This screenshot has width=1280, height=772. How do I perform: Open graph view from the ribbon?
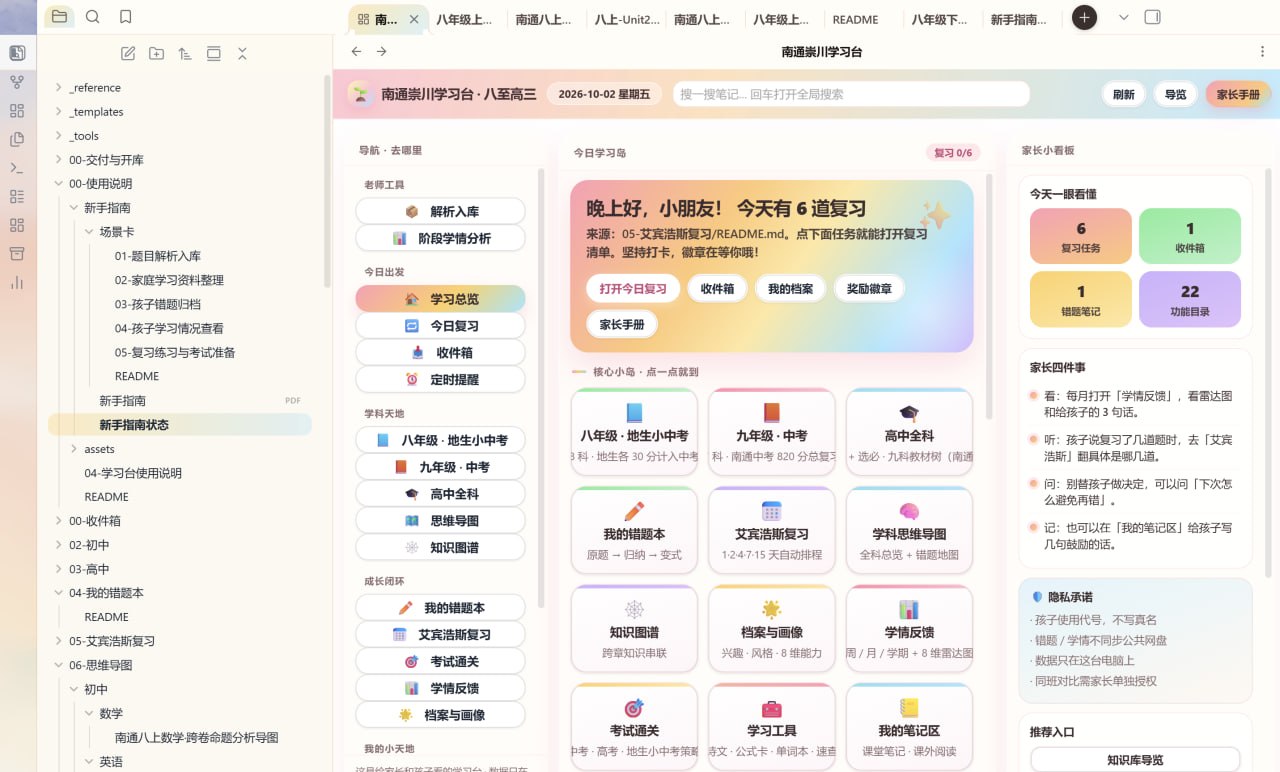[16, 82]
